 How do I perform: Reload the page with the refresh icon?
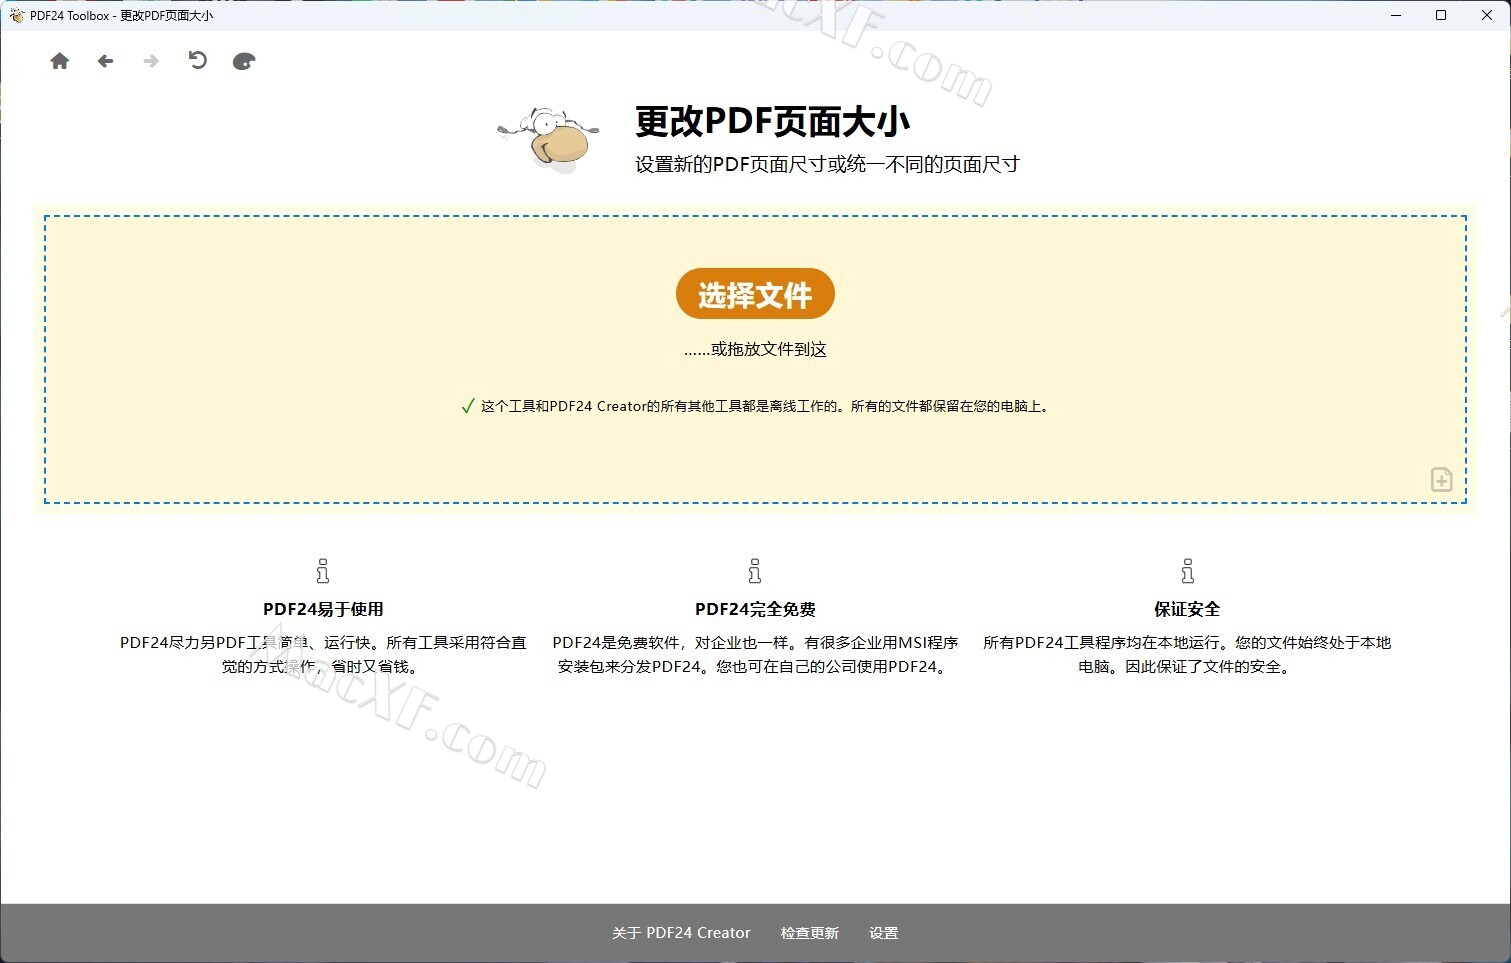point(197,60)
